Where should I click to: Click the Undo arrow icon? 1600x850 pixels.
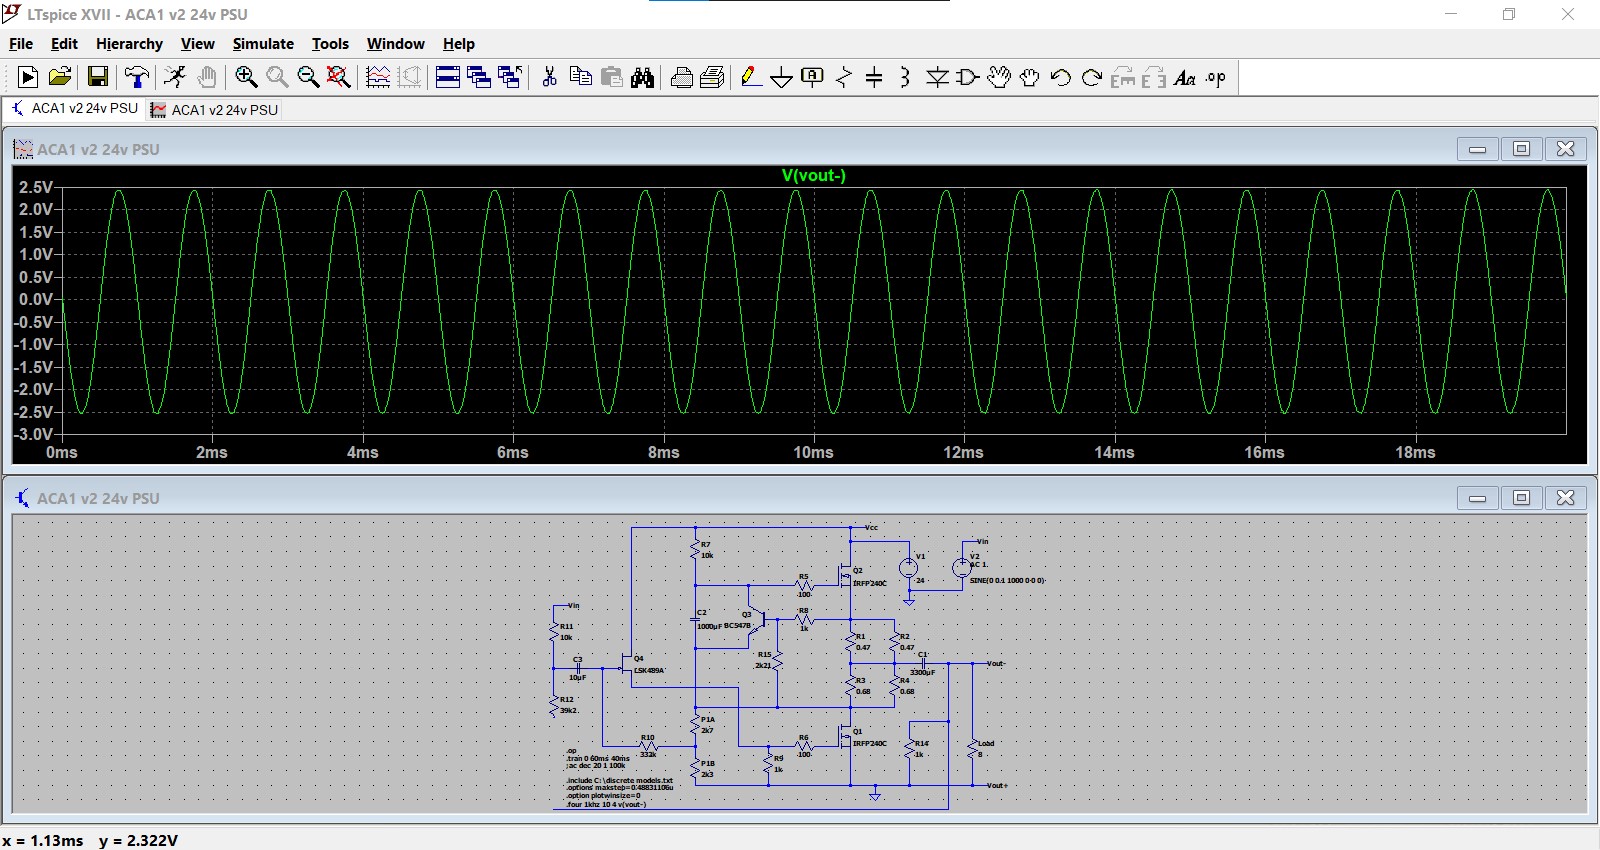click(x=1061, y=77)
